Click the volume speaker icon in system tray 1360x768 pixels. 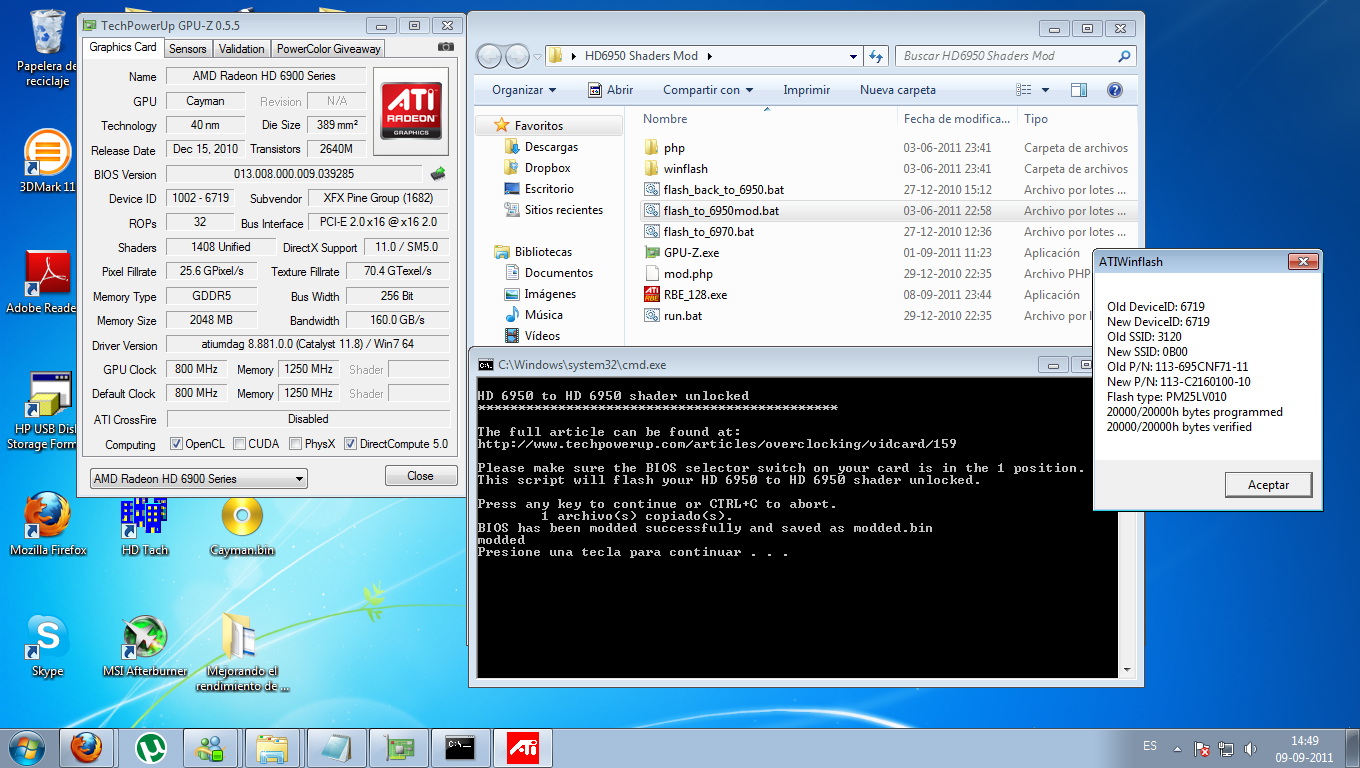(x=1250, y=748)
